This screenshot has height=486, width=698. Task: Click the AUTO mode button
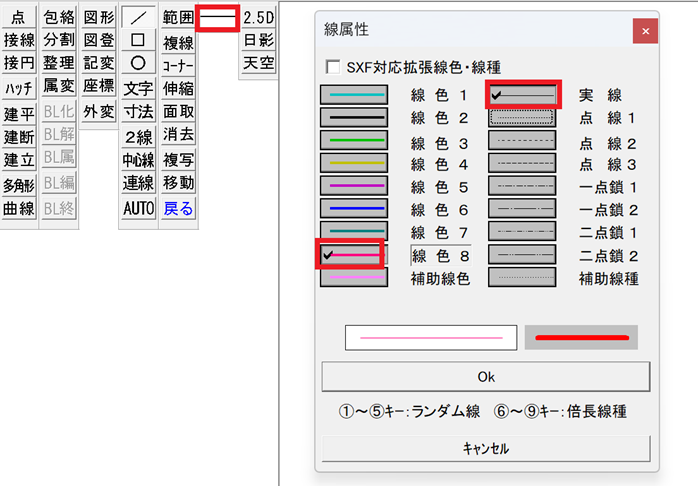pos(138,208)
